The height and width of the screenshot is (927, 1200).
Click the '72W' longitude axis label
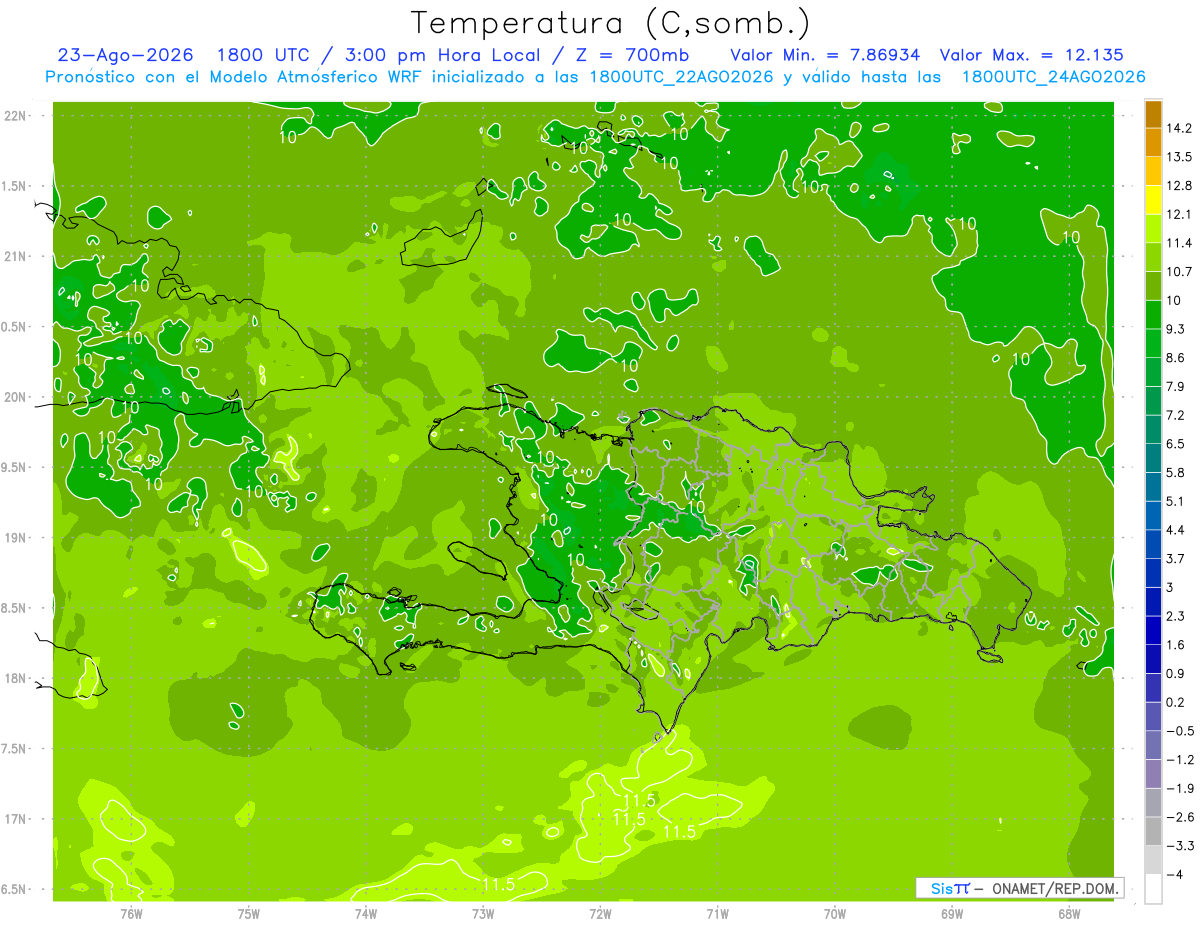pos(600,913)
